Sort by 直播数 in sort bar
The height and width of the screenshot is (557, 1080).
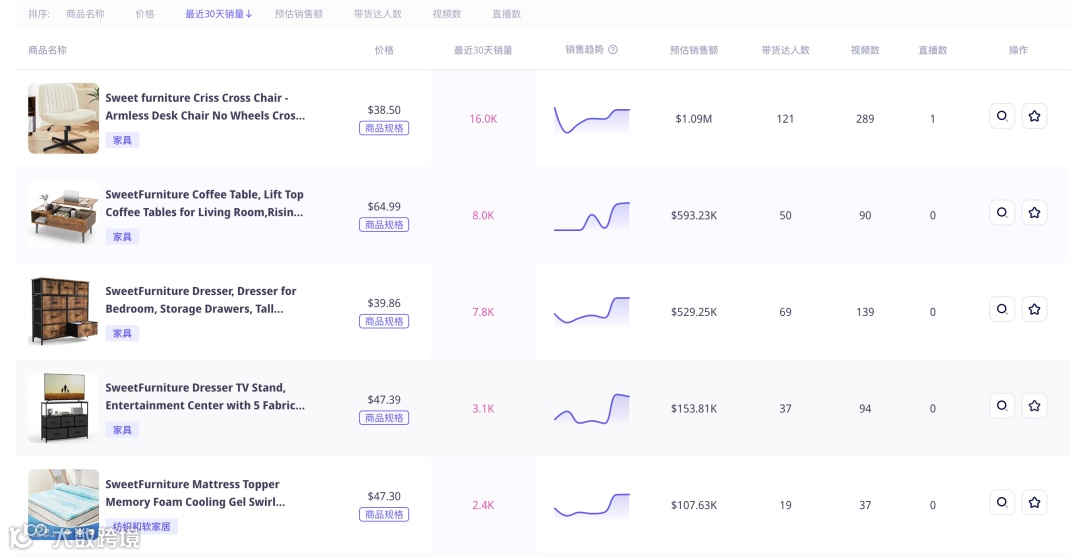[506, 14]
